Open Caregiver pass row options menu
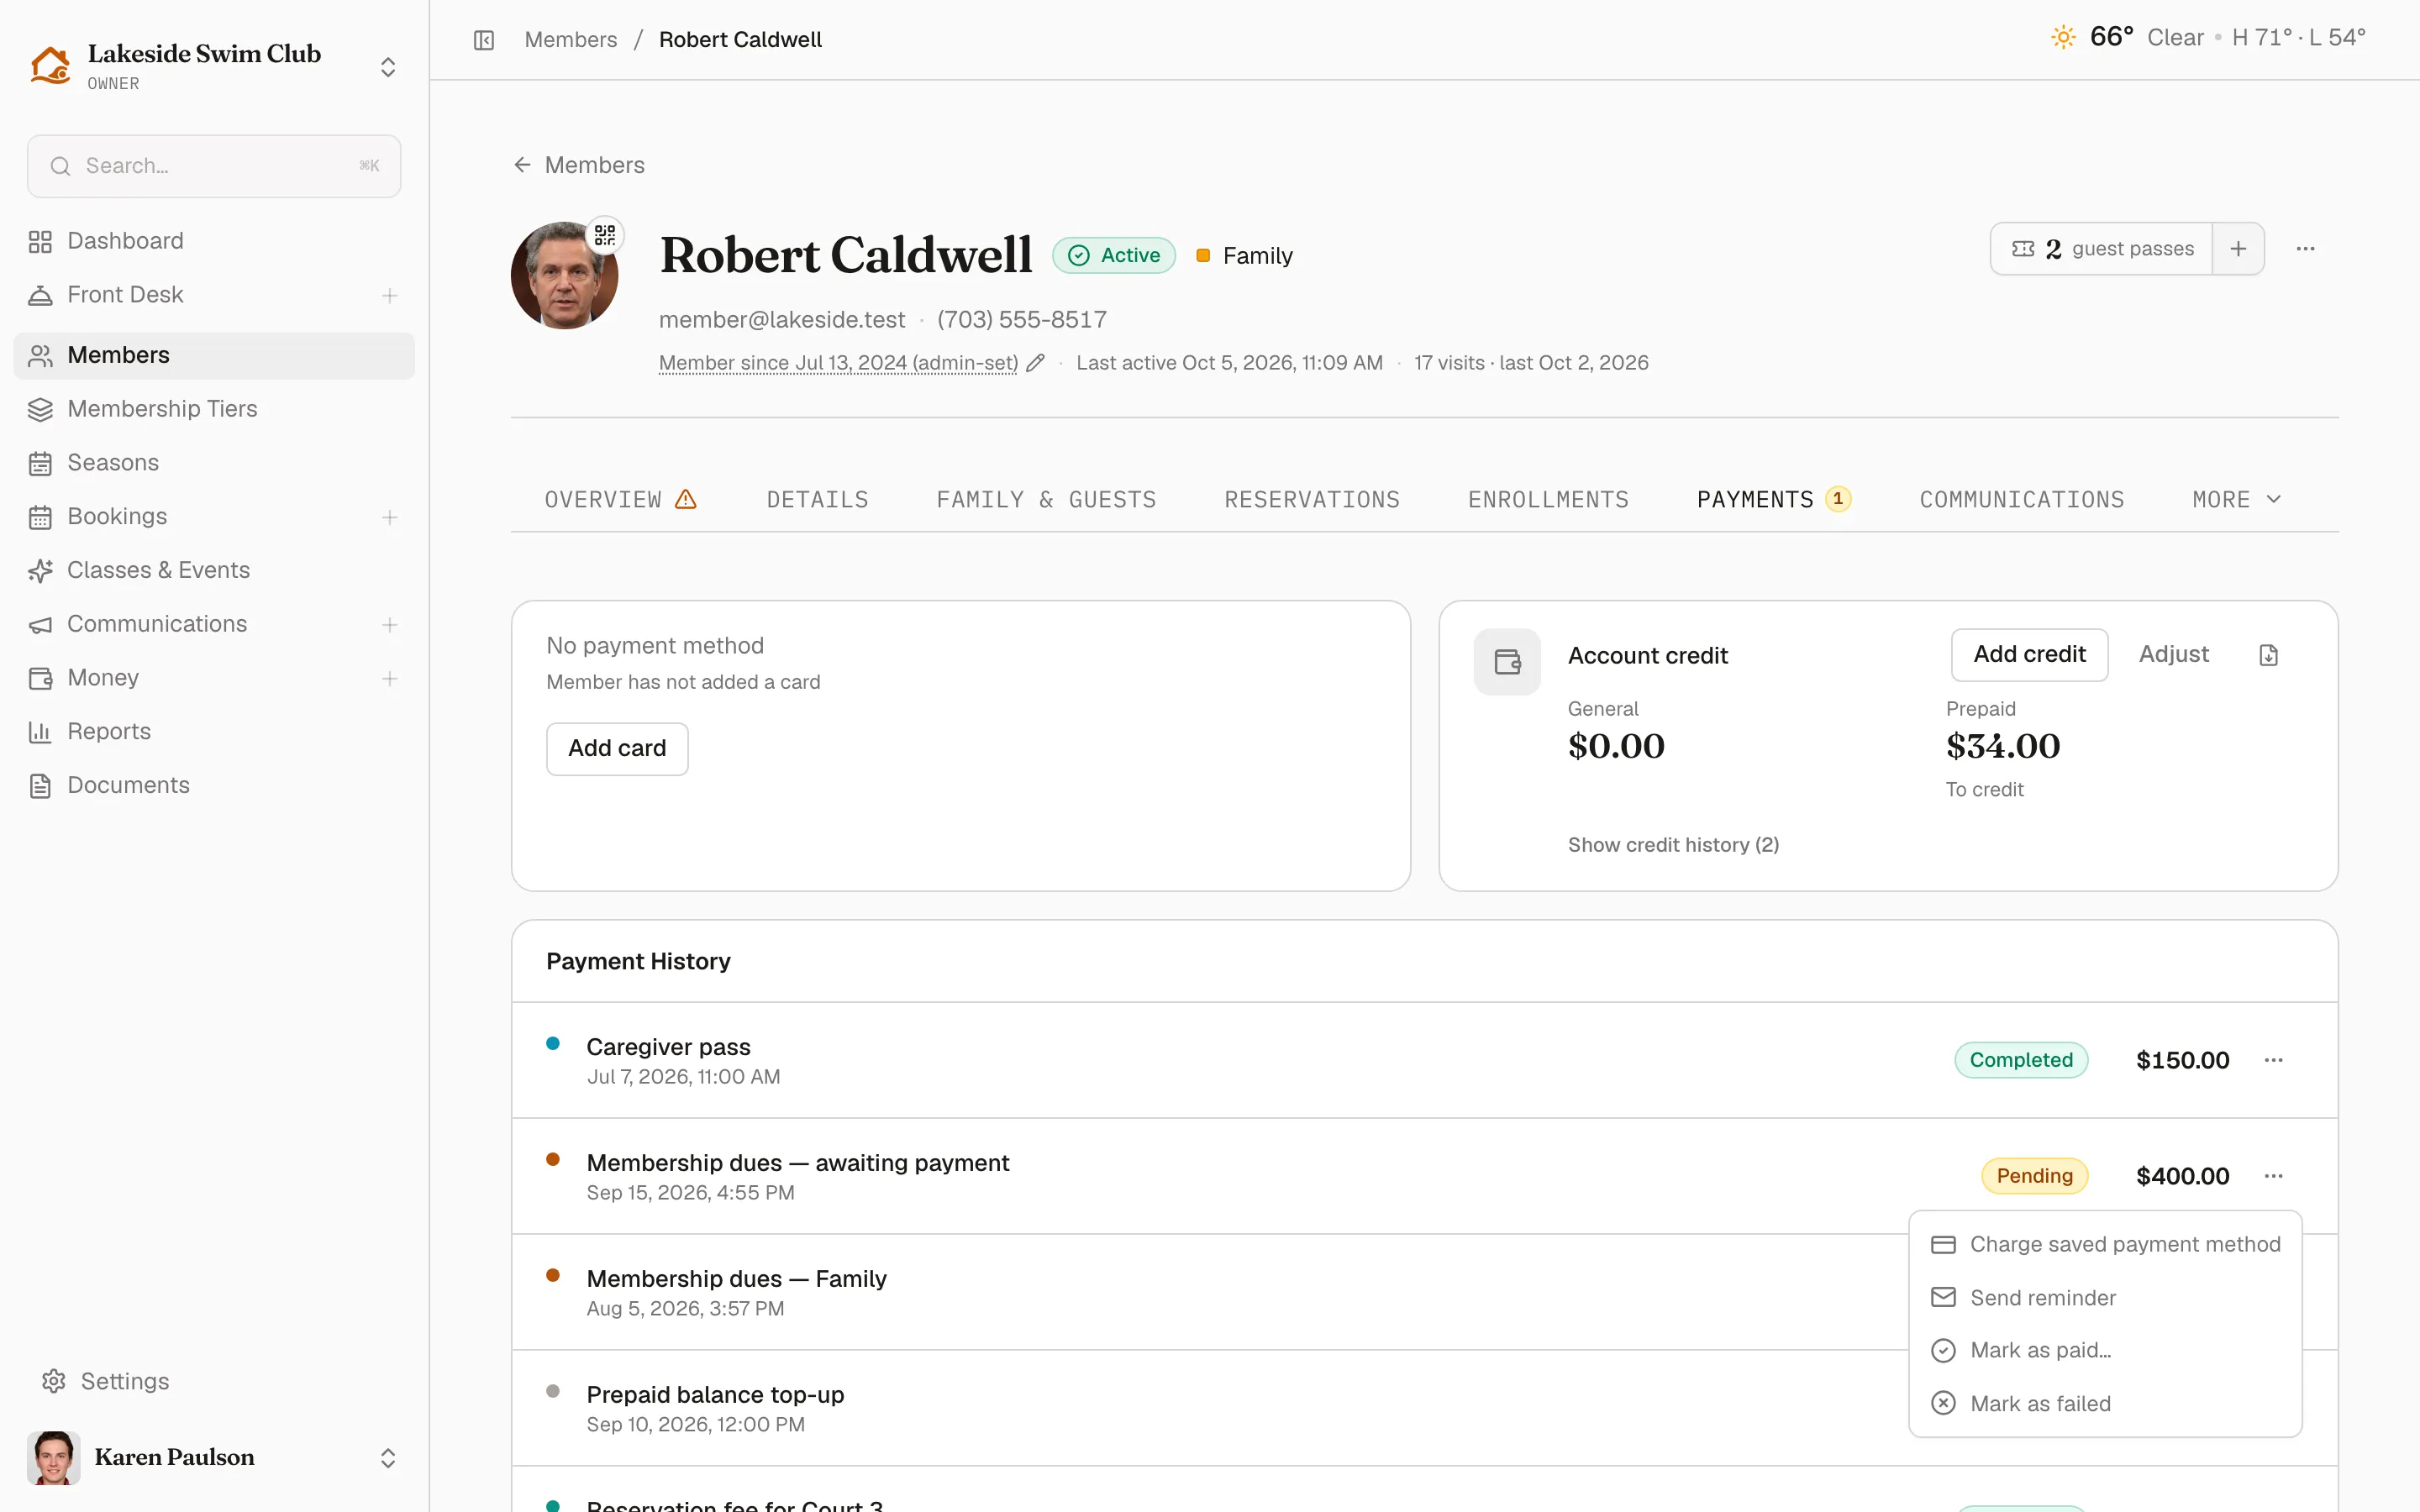 (x=2274, y=1060)
